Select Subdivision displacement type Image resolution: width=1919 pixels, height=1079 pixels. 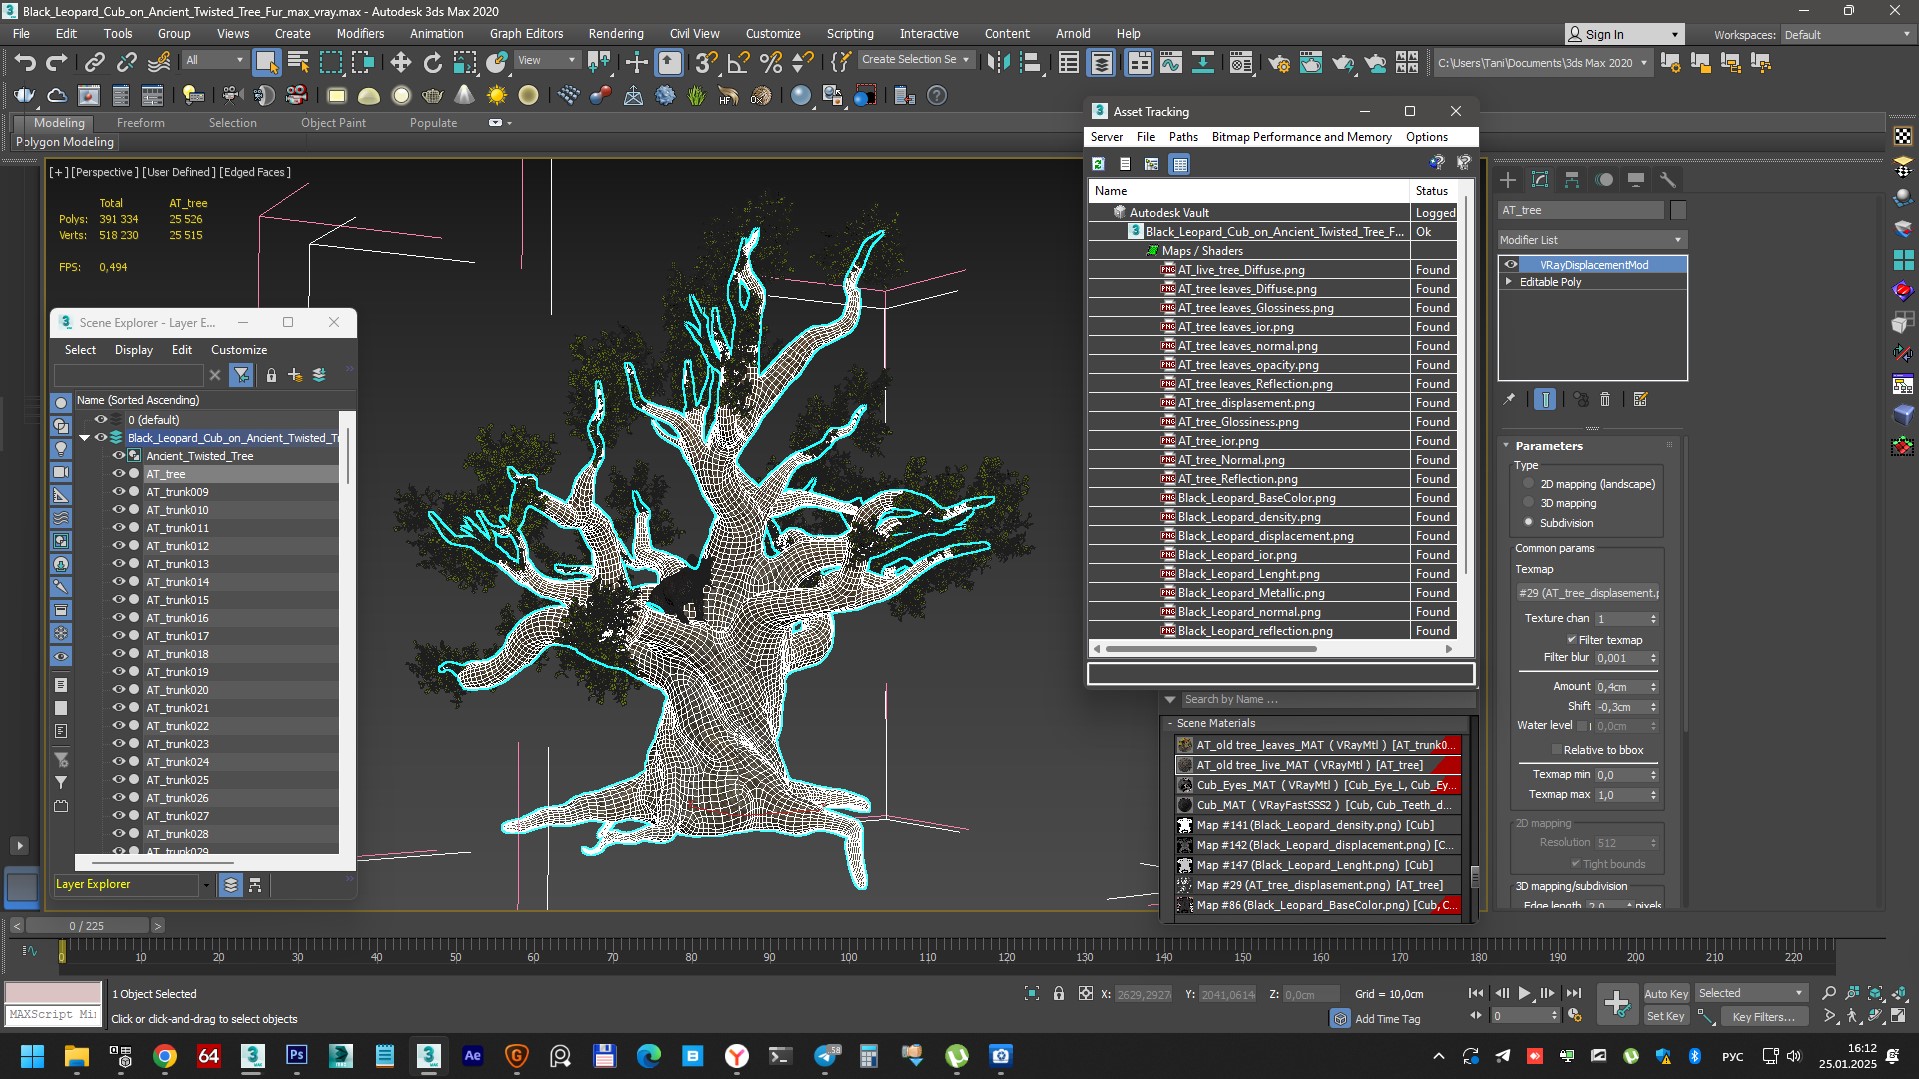click(1529, 523)
